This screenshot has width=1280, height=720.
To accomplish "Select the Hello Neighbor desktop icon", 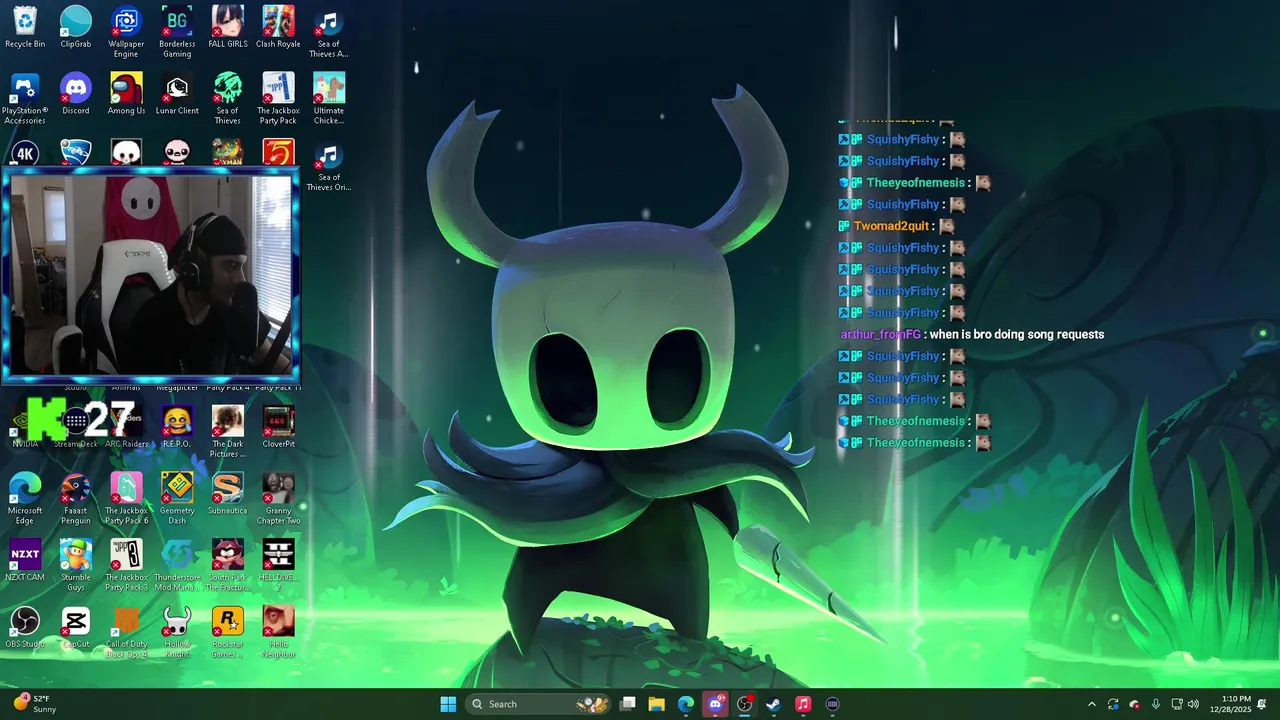I will [278, 633].
